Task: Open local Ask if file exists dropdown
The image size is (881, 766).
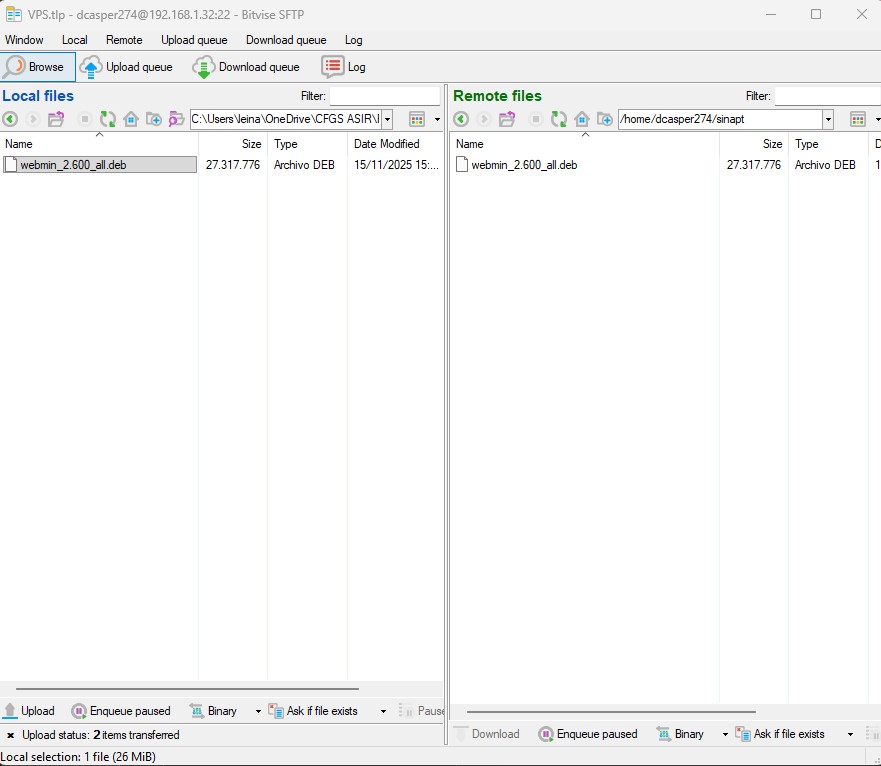Action: pos(382,711)
